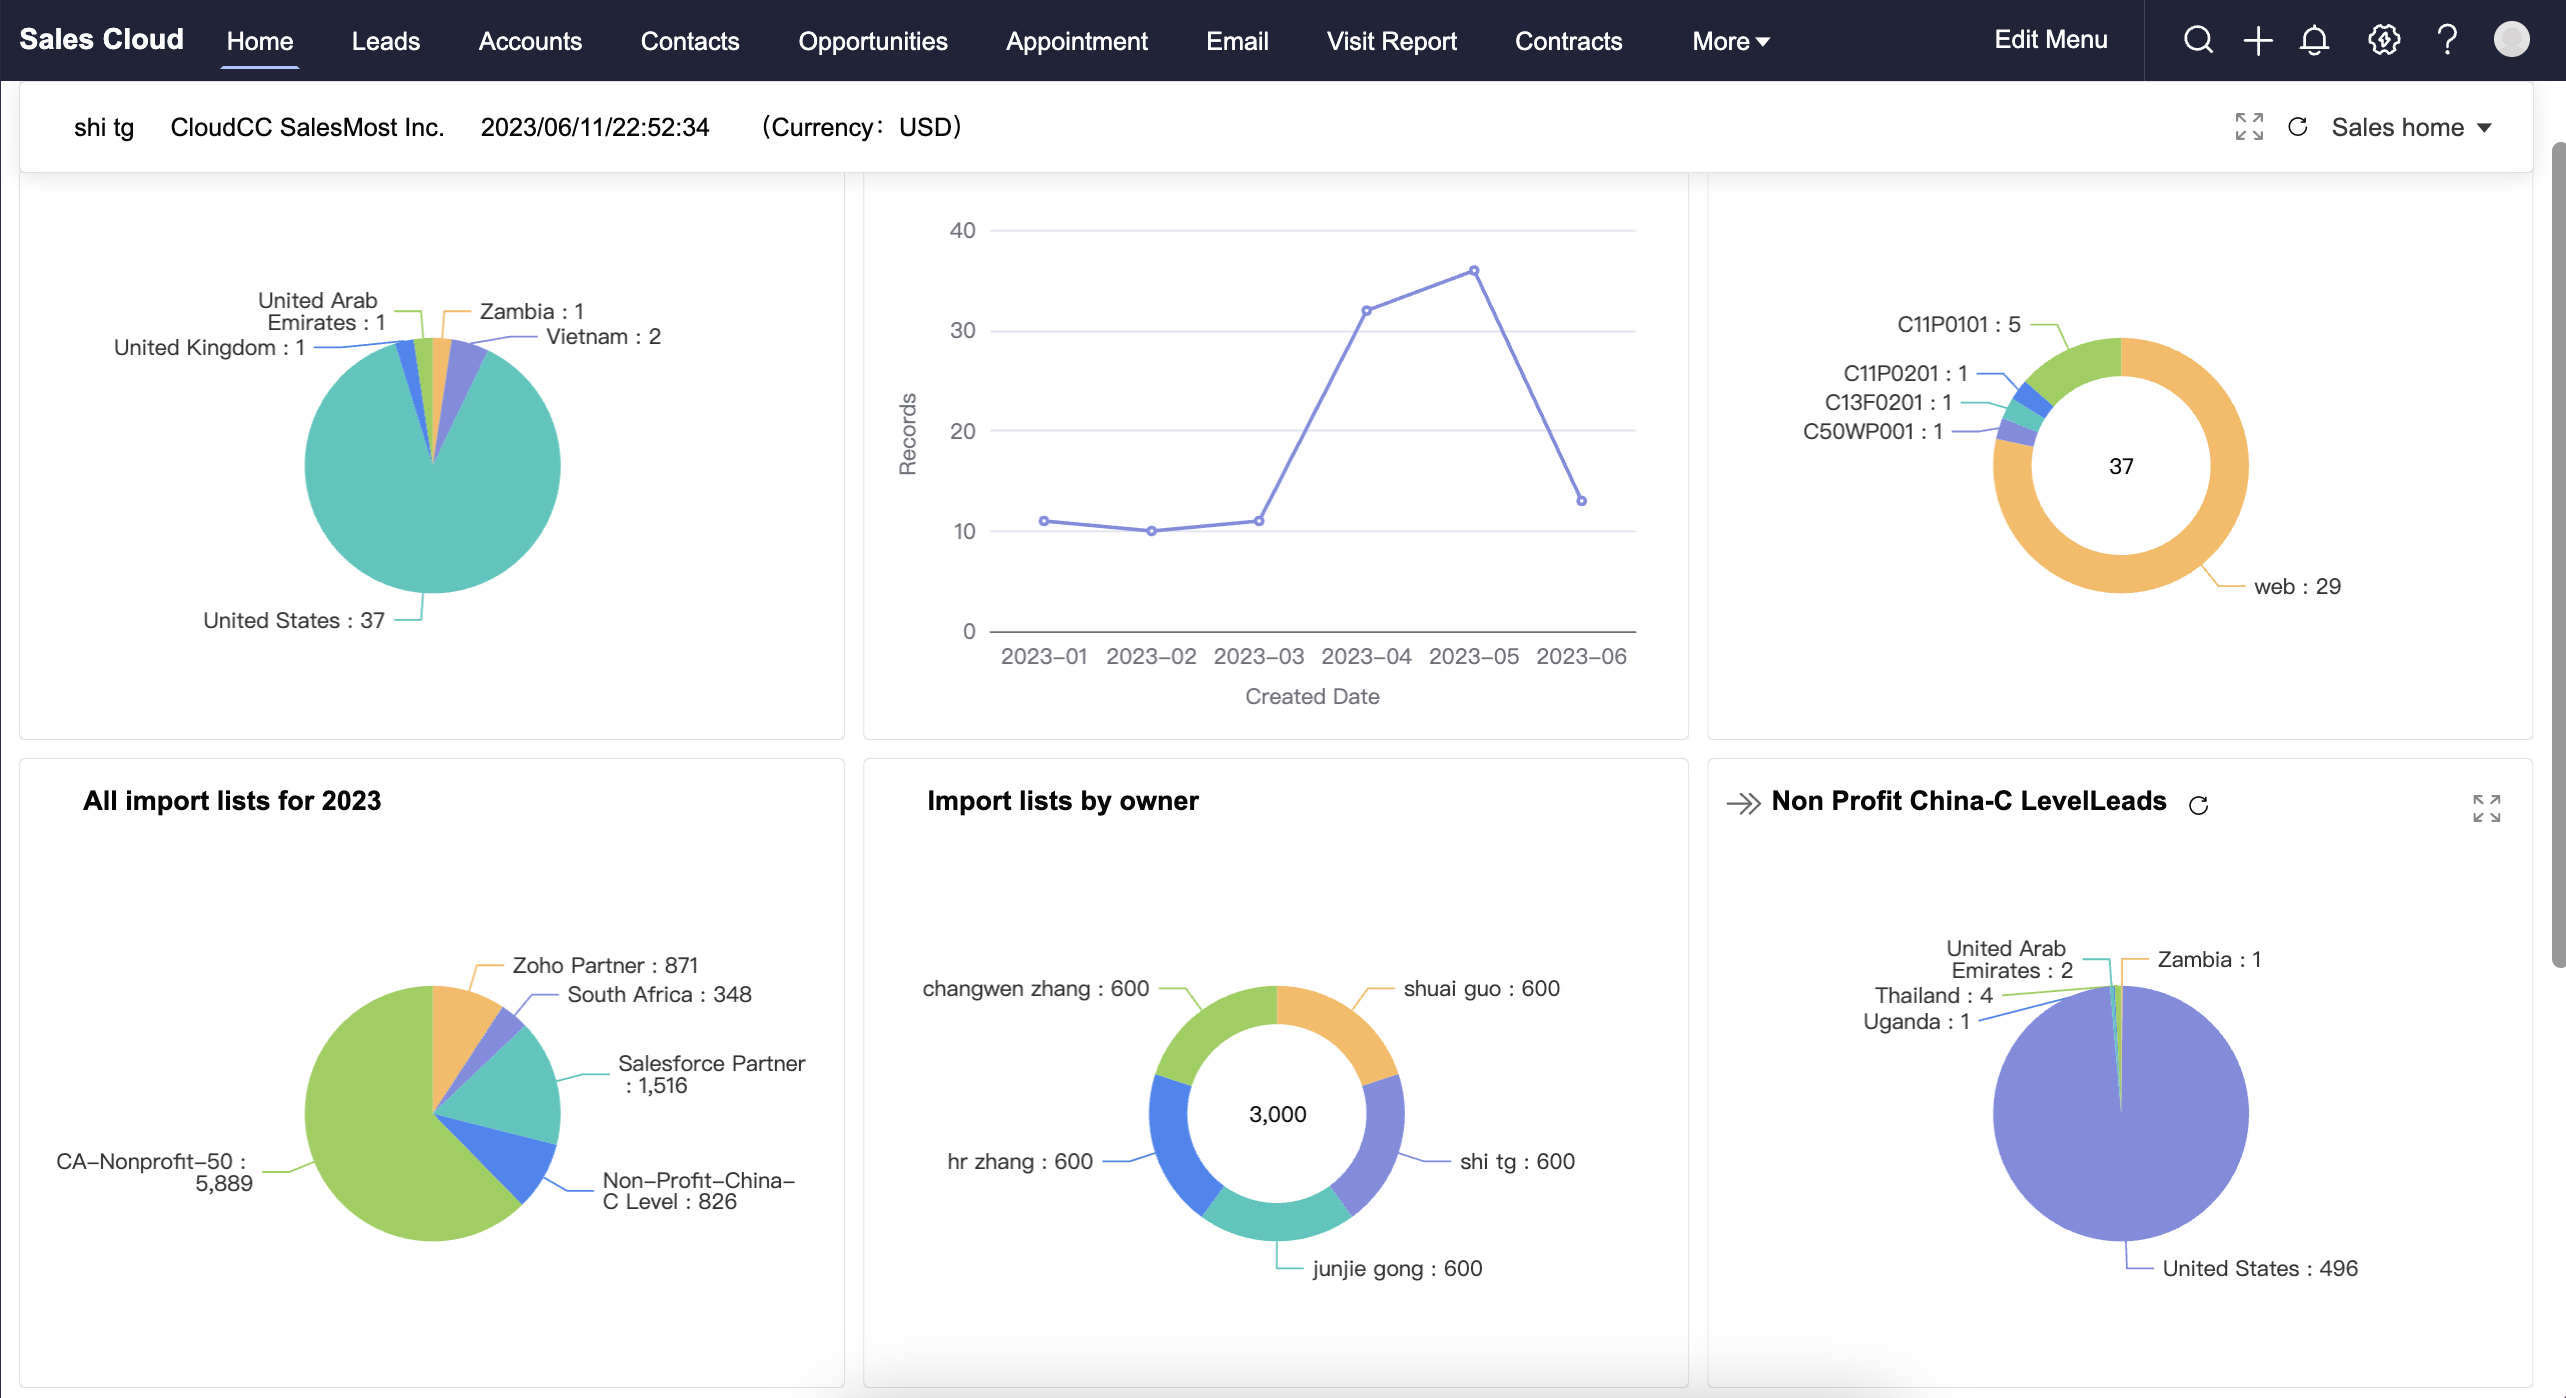Screen dimensions: 2566x1398
Task: Open the Sales home dashboard dropdown
Action: 2411,127
